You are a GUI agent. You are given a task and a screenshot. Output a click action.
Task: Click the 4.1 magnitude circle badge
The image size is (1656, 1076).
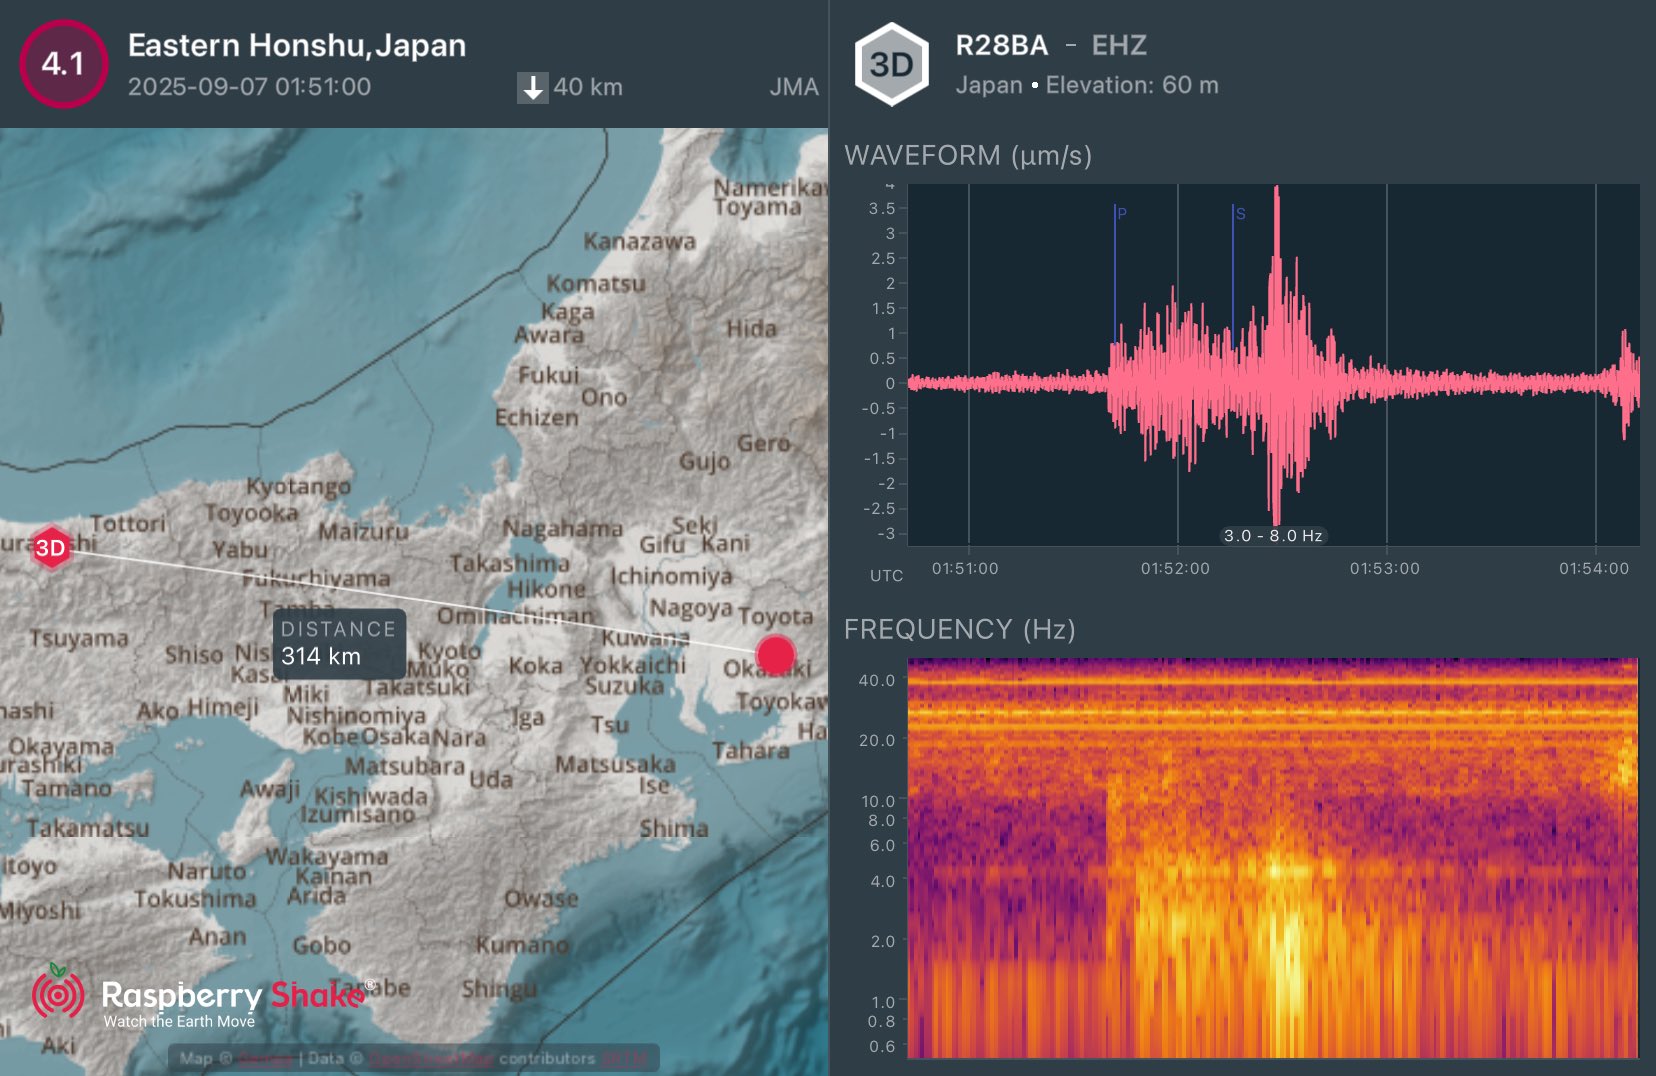(x=63, y=64)
